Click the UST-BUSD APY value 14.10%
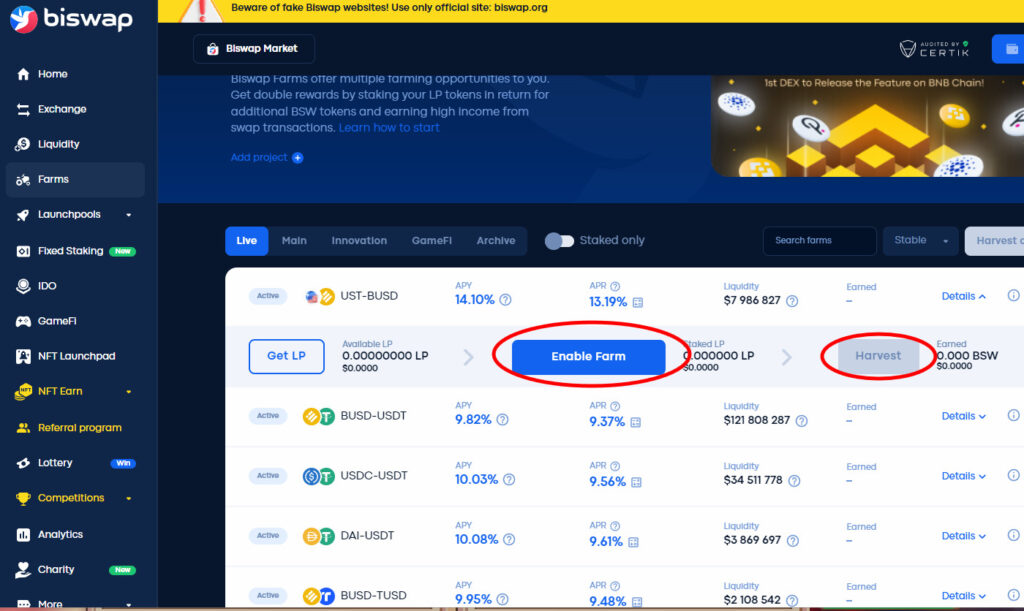This screenshot has height=611, width=1024. (475, 300)
